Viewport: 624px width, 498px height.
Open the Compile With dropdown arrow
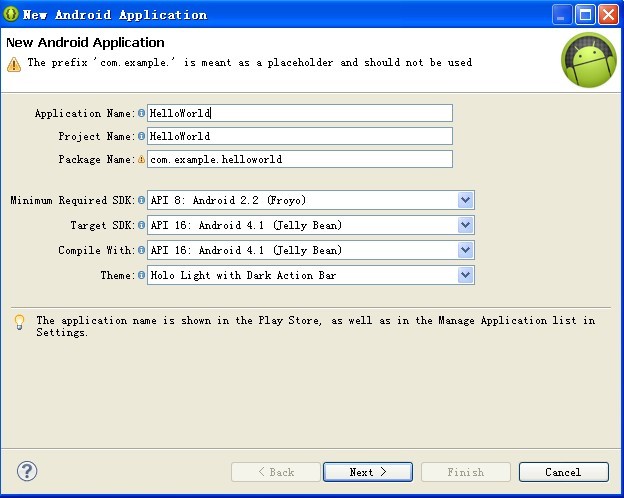click(x=465, y=250)
